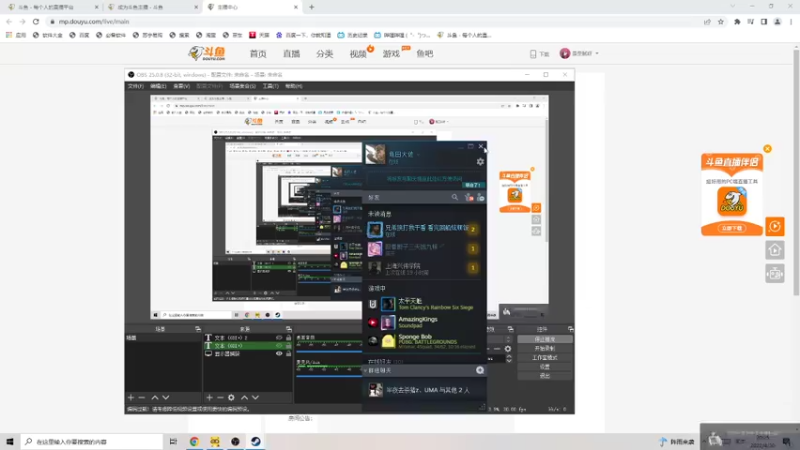The height and width of the screenshot is (450, 800).
Task: Open Steam from the Windows taskbar
Action: click(x=256, y=441)
